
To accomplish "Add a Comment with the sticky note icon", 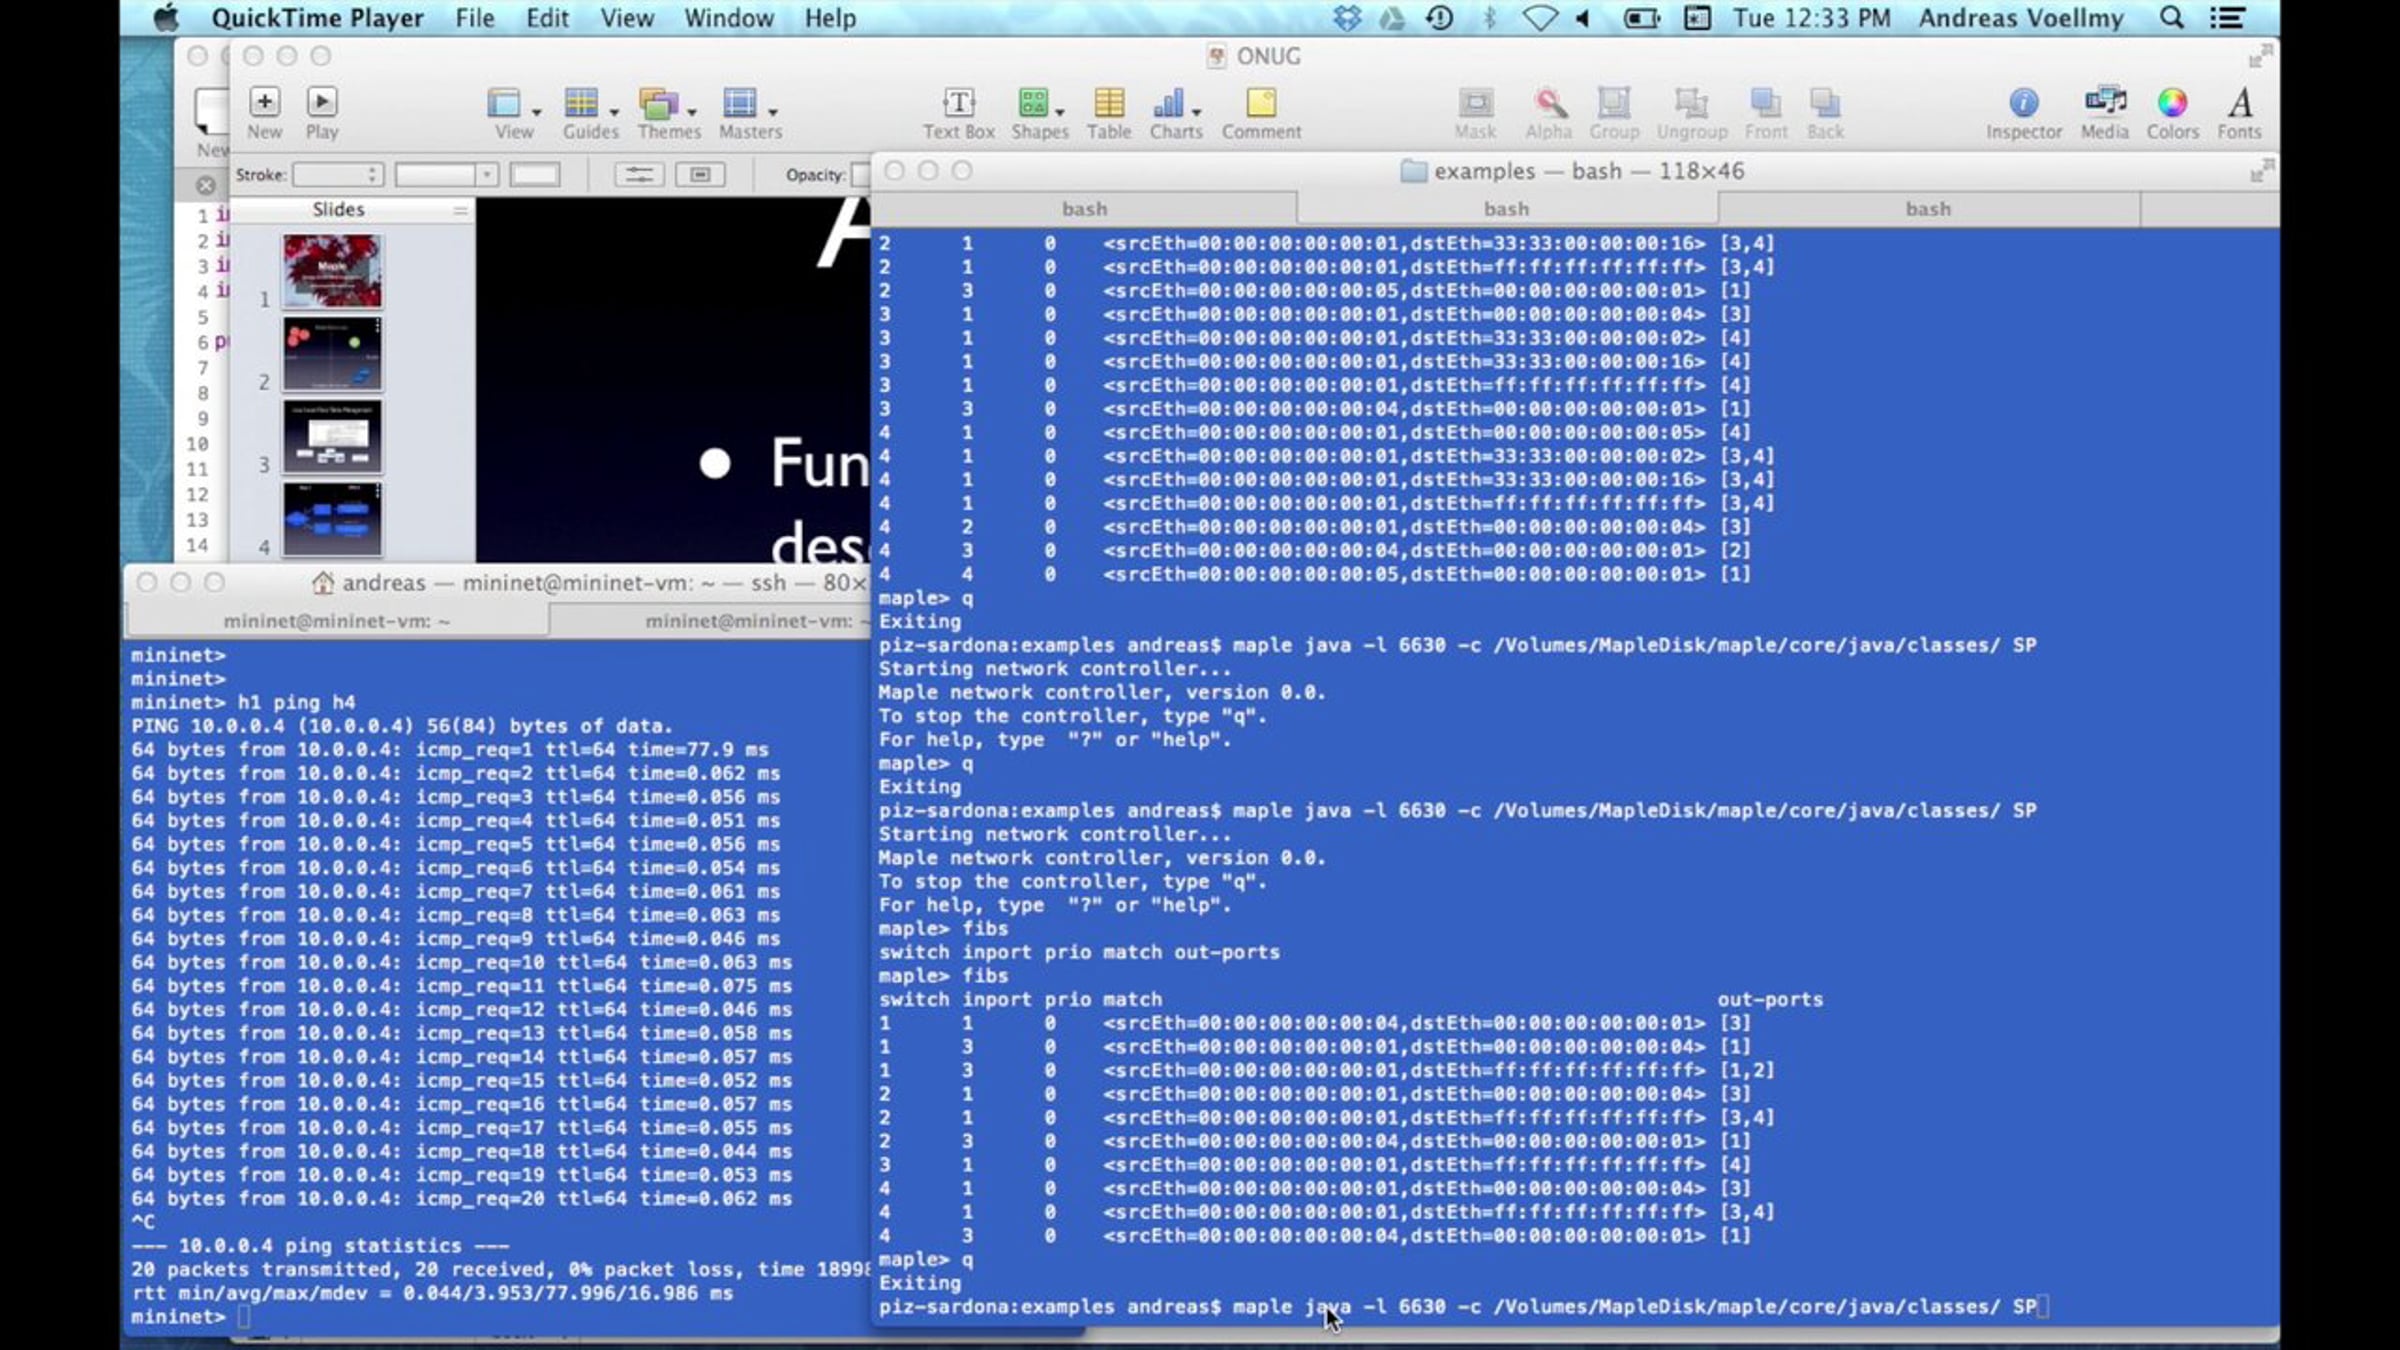I will (1261, 102).
